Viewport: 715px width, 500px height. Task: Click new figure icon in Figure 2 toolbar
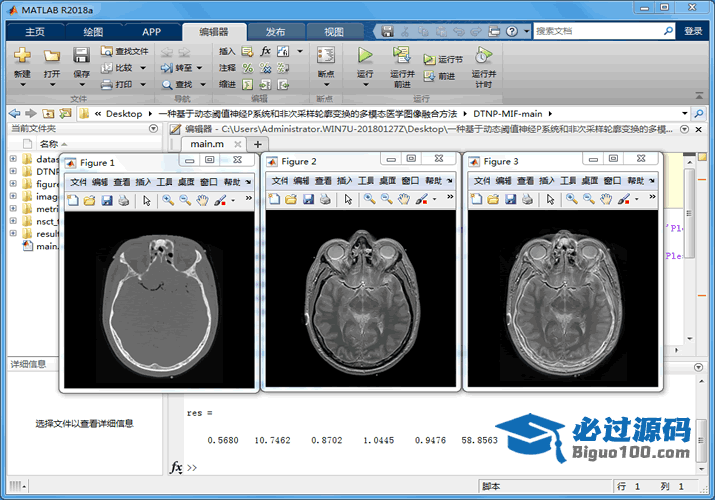[x=274, y=199]
